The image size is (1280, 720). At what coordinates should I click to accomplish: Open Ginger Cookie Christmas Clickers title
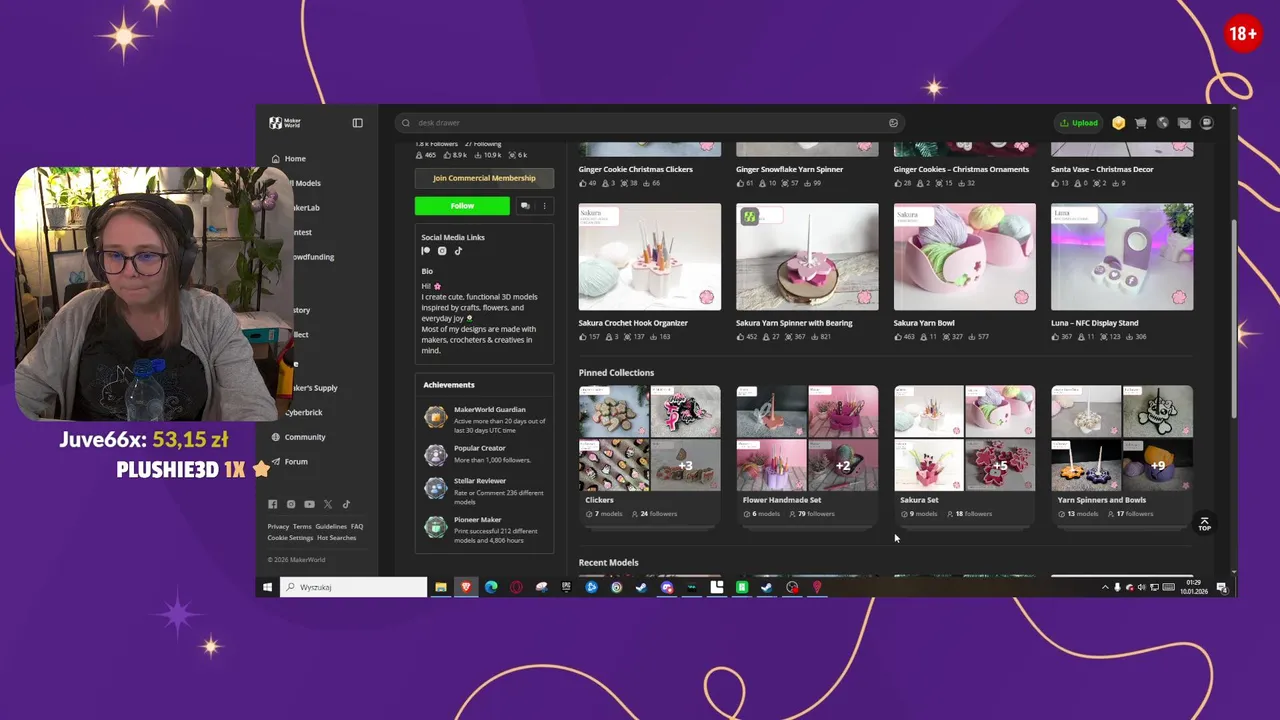coord(635,169)
